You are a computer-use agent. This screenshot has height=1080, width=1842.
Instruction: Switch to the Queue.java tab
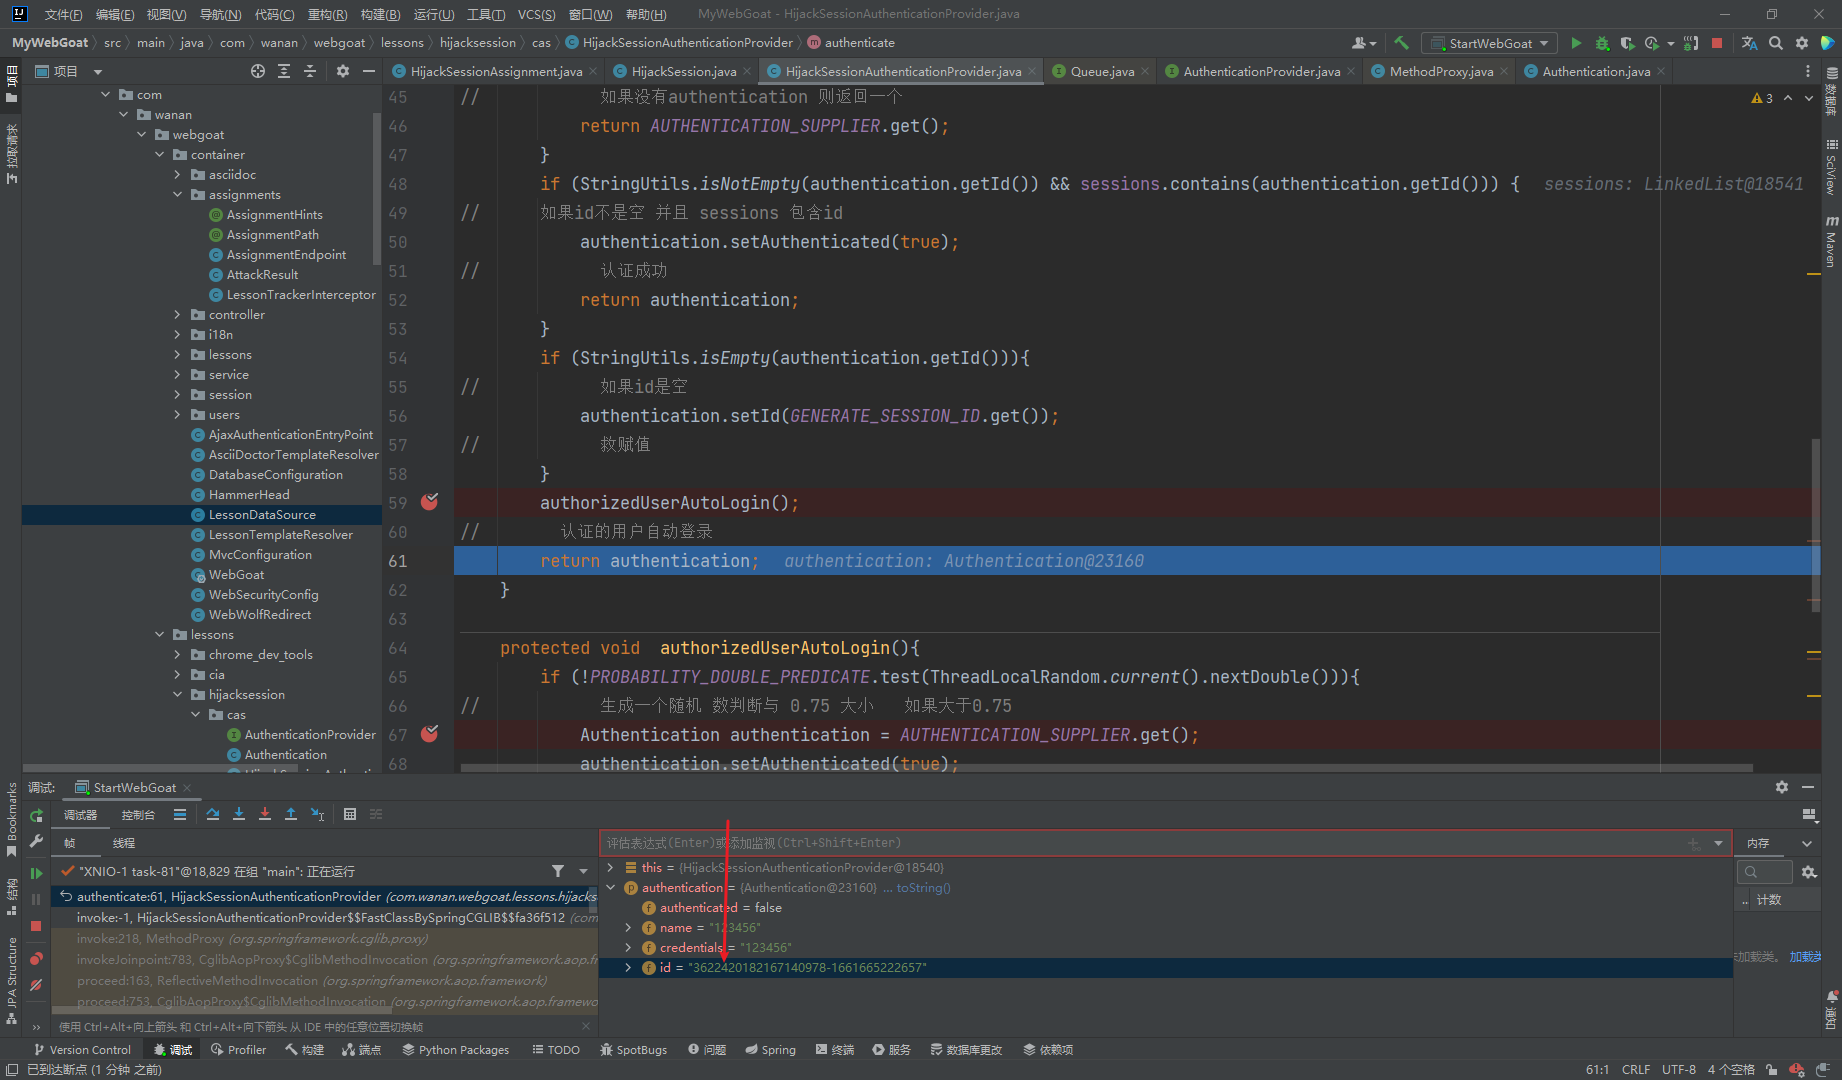pos(1101,71)
